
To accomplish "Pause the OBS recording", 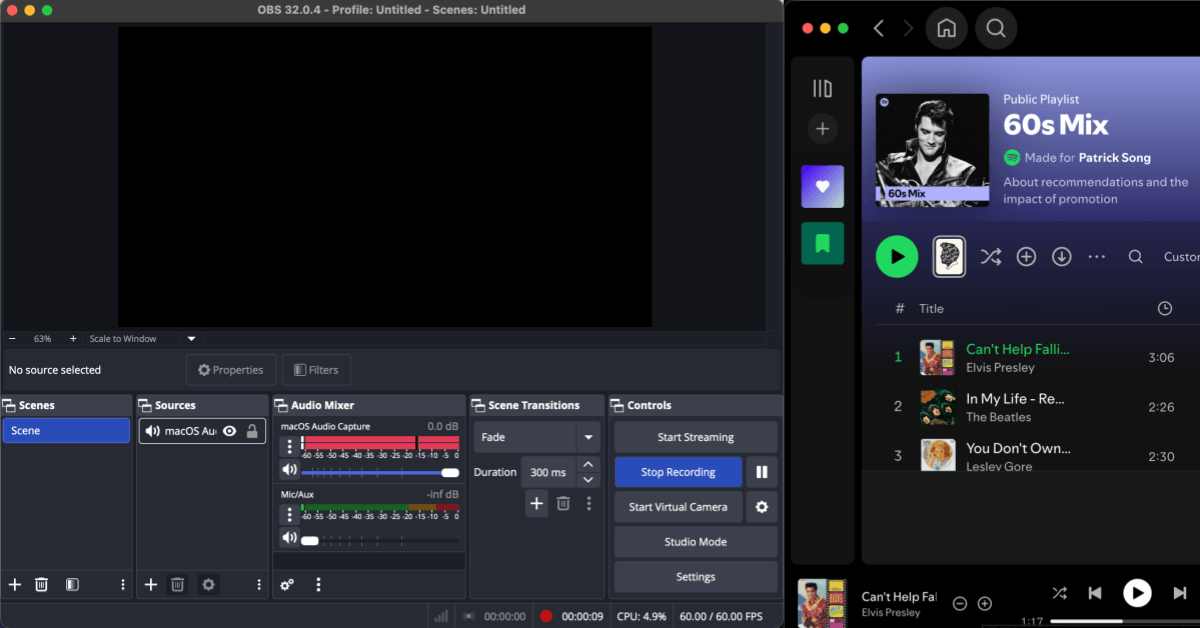I will pyautogui.click(x=761, y=472).
